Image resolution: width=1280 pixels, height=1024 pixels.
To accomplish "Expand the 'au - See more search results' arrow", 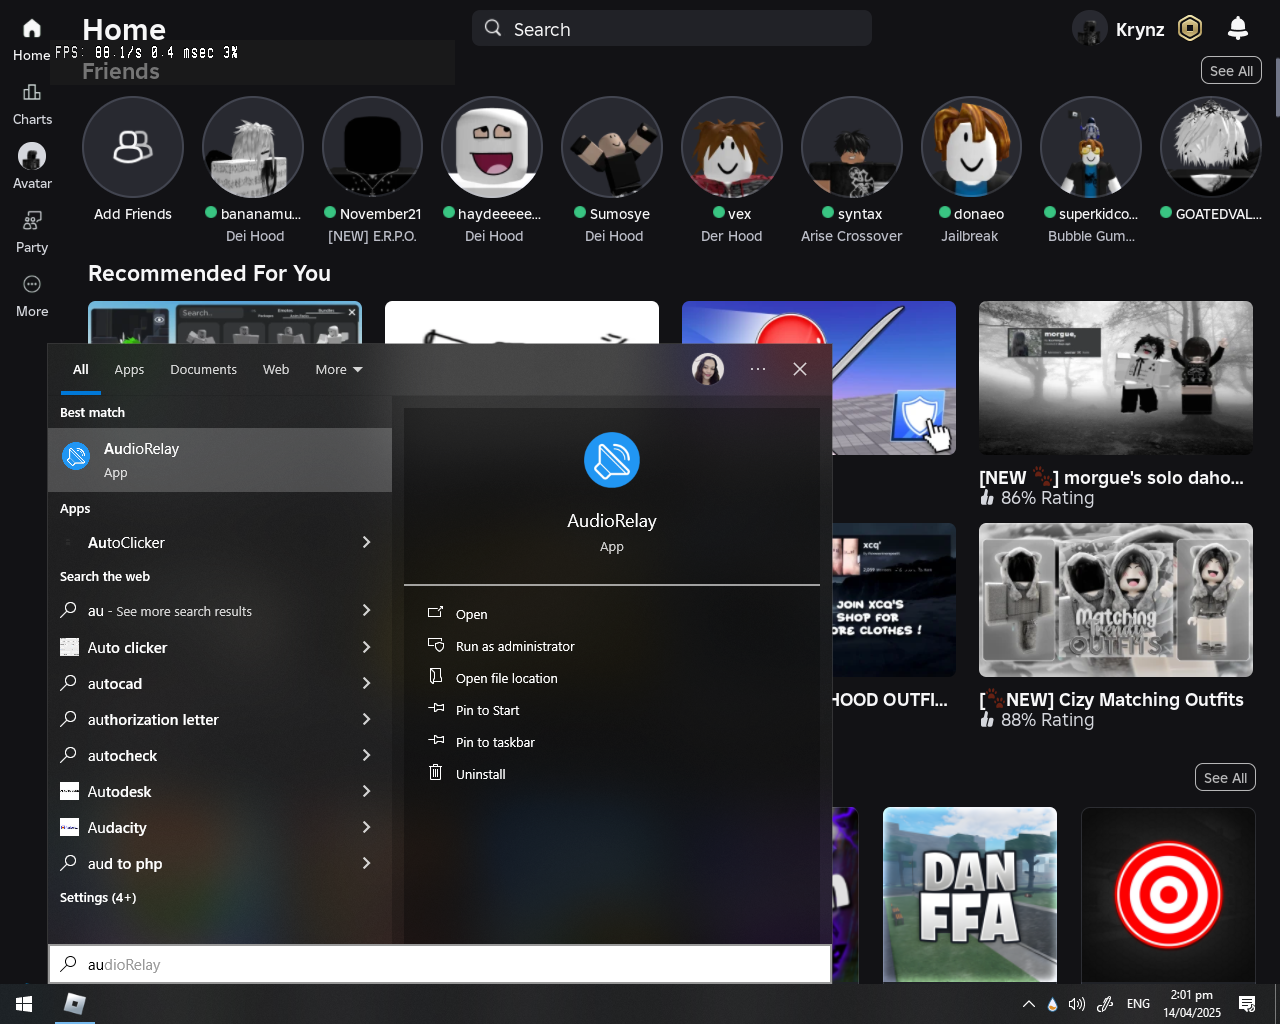I will point(366,610).
